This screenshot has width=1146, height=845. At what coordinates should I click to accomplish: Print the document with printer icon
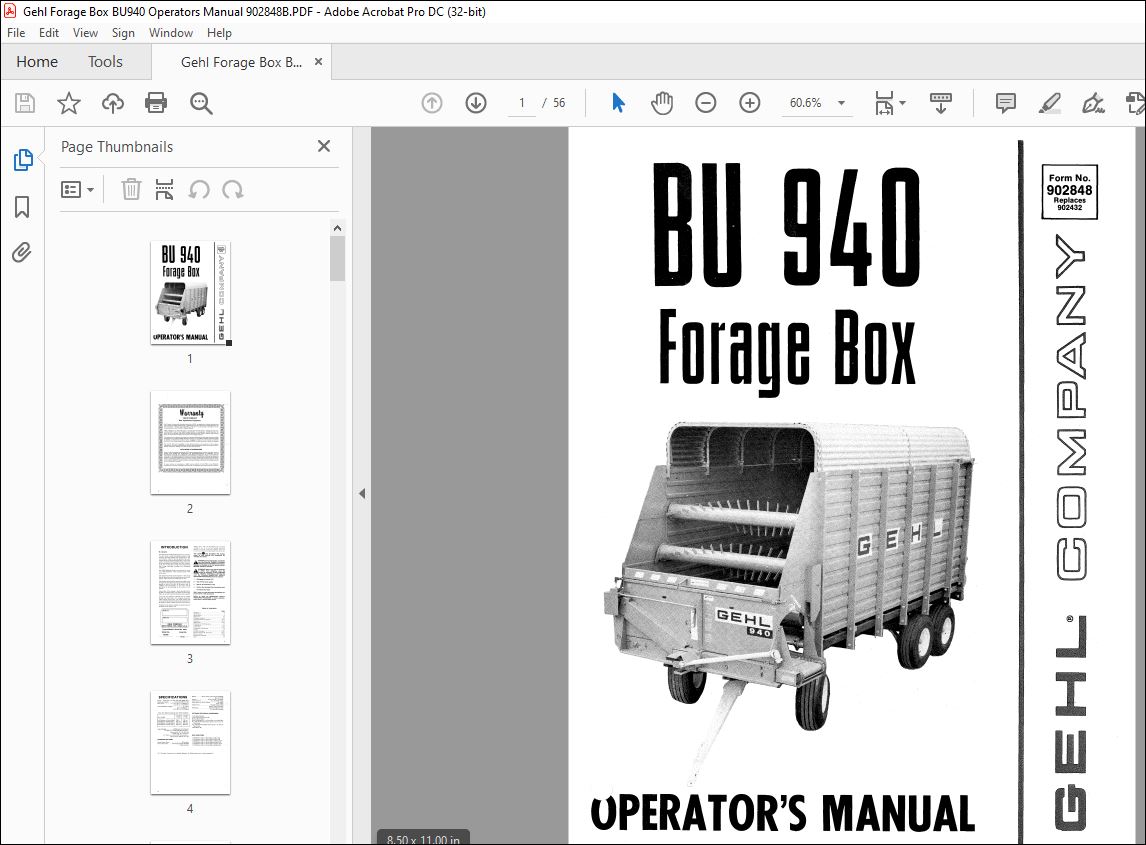tap(156, 103)
